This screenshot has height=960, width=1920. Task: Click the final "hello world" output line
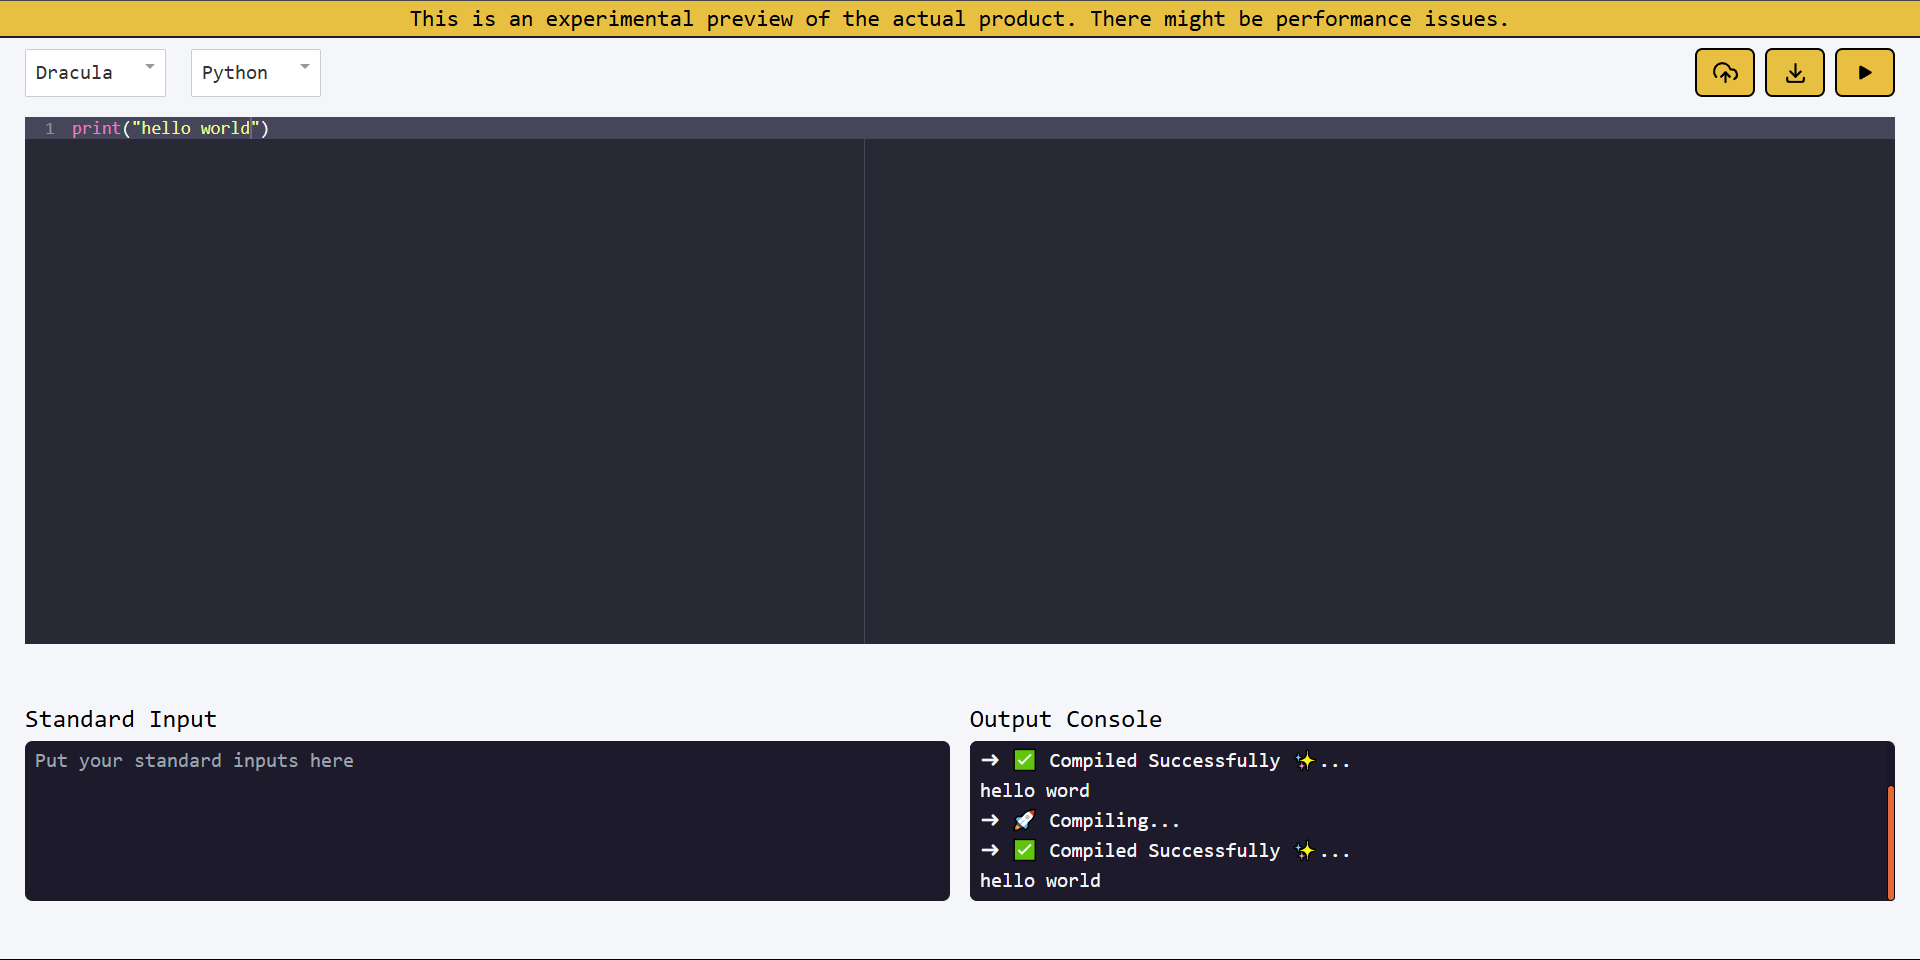[x=1040, y=881]
